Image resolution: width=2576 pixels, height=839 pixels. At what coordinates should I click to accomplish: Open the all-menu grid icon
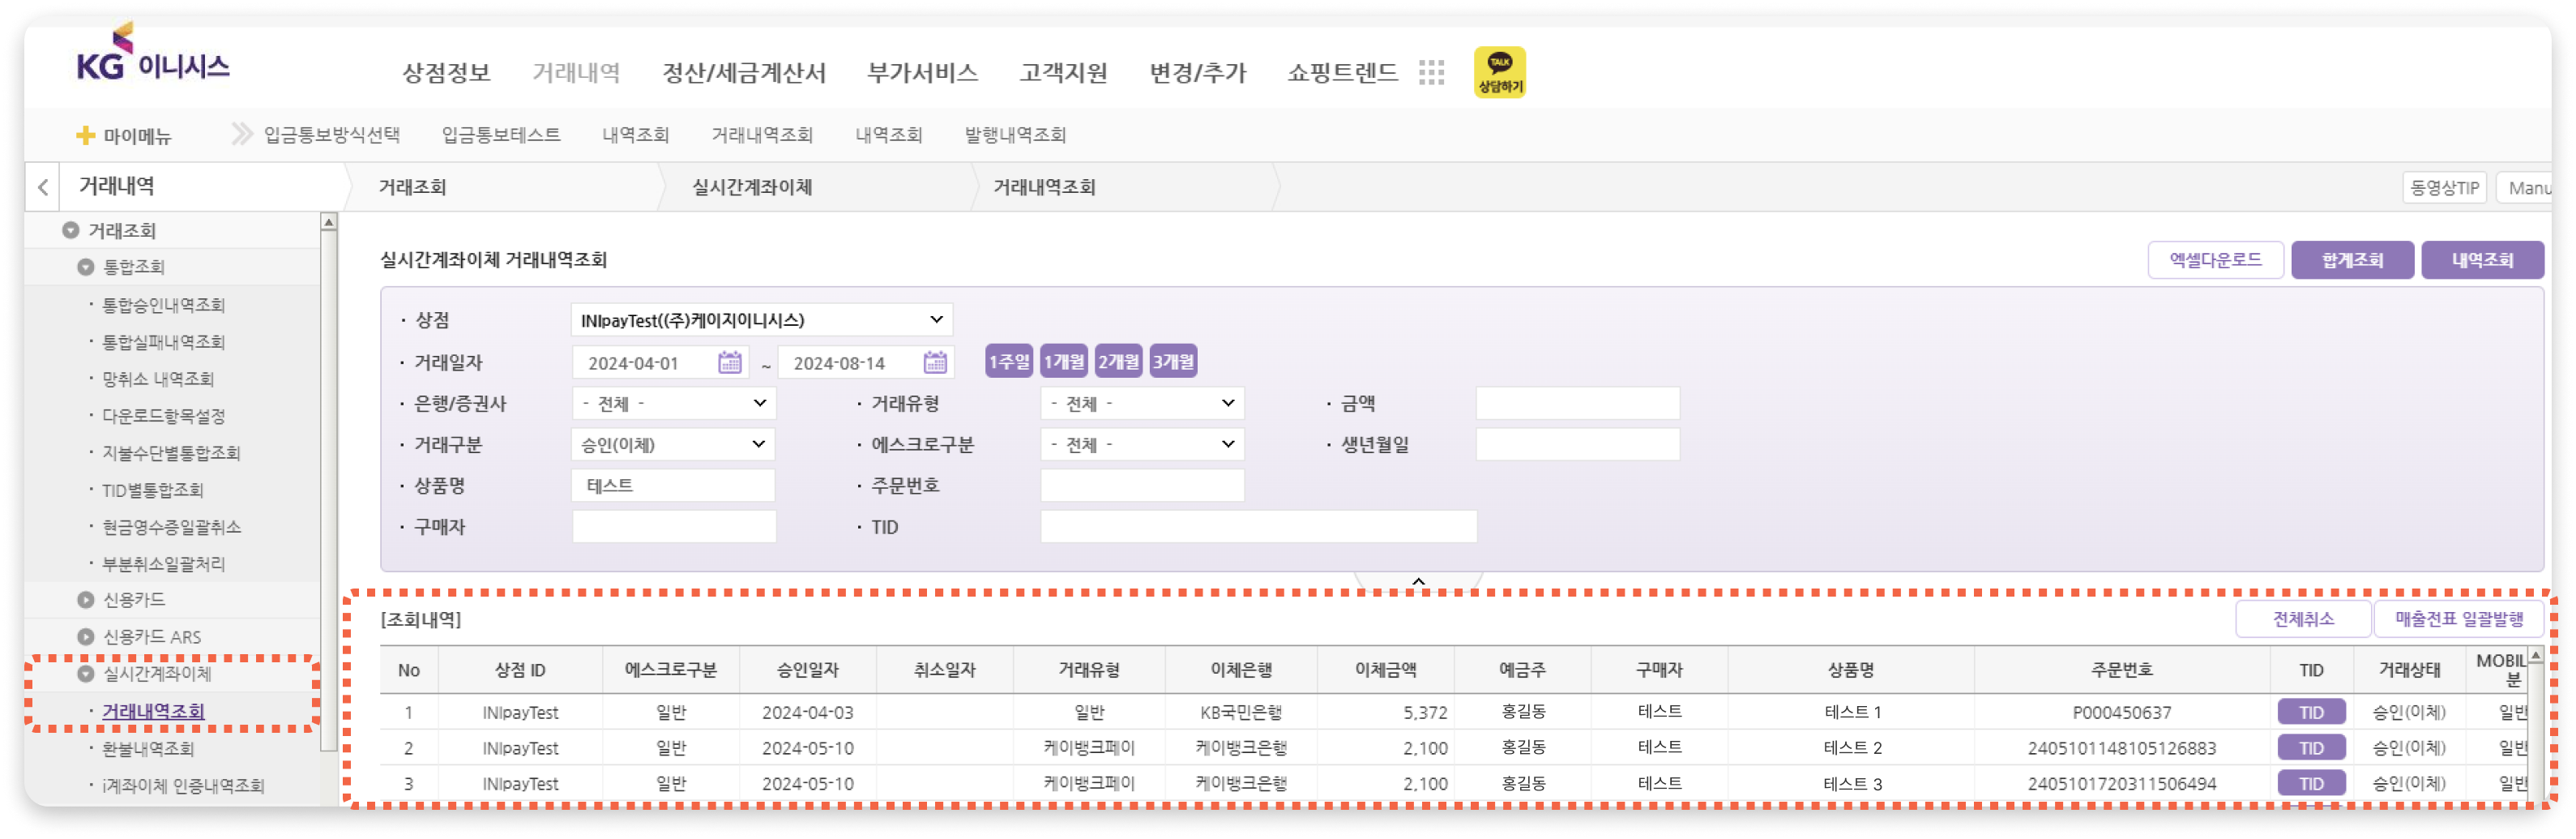click(1431, 72)
